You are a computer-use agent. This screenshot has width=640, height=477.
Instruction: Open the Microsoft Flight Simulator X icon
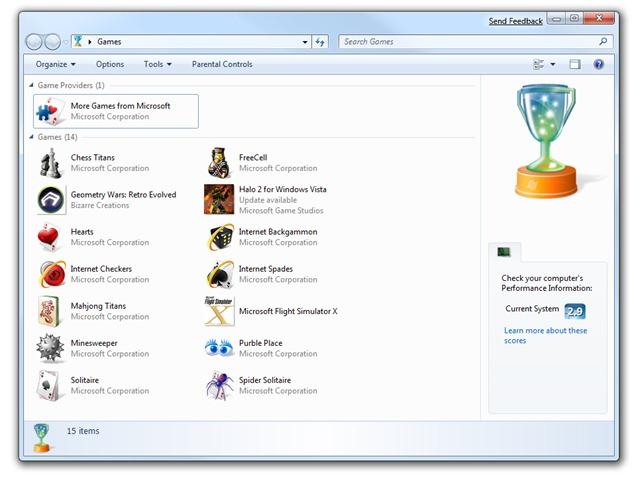pos(219,311)
